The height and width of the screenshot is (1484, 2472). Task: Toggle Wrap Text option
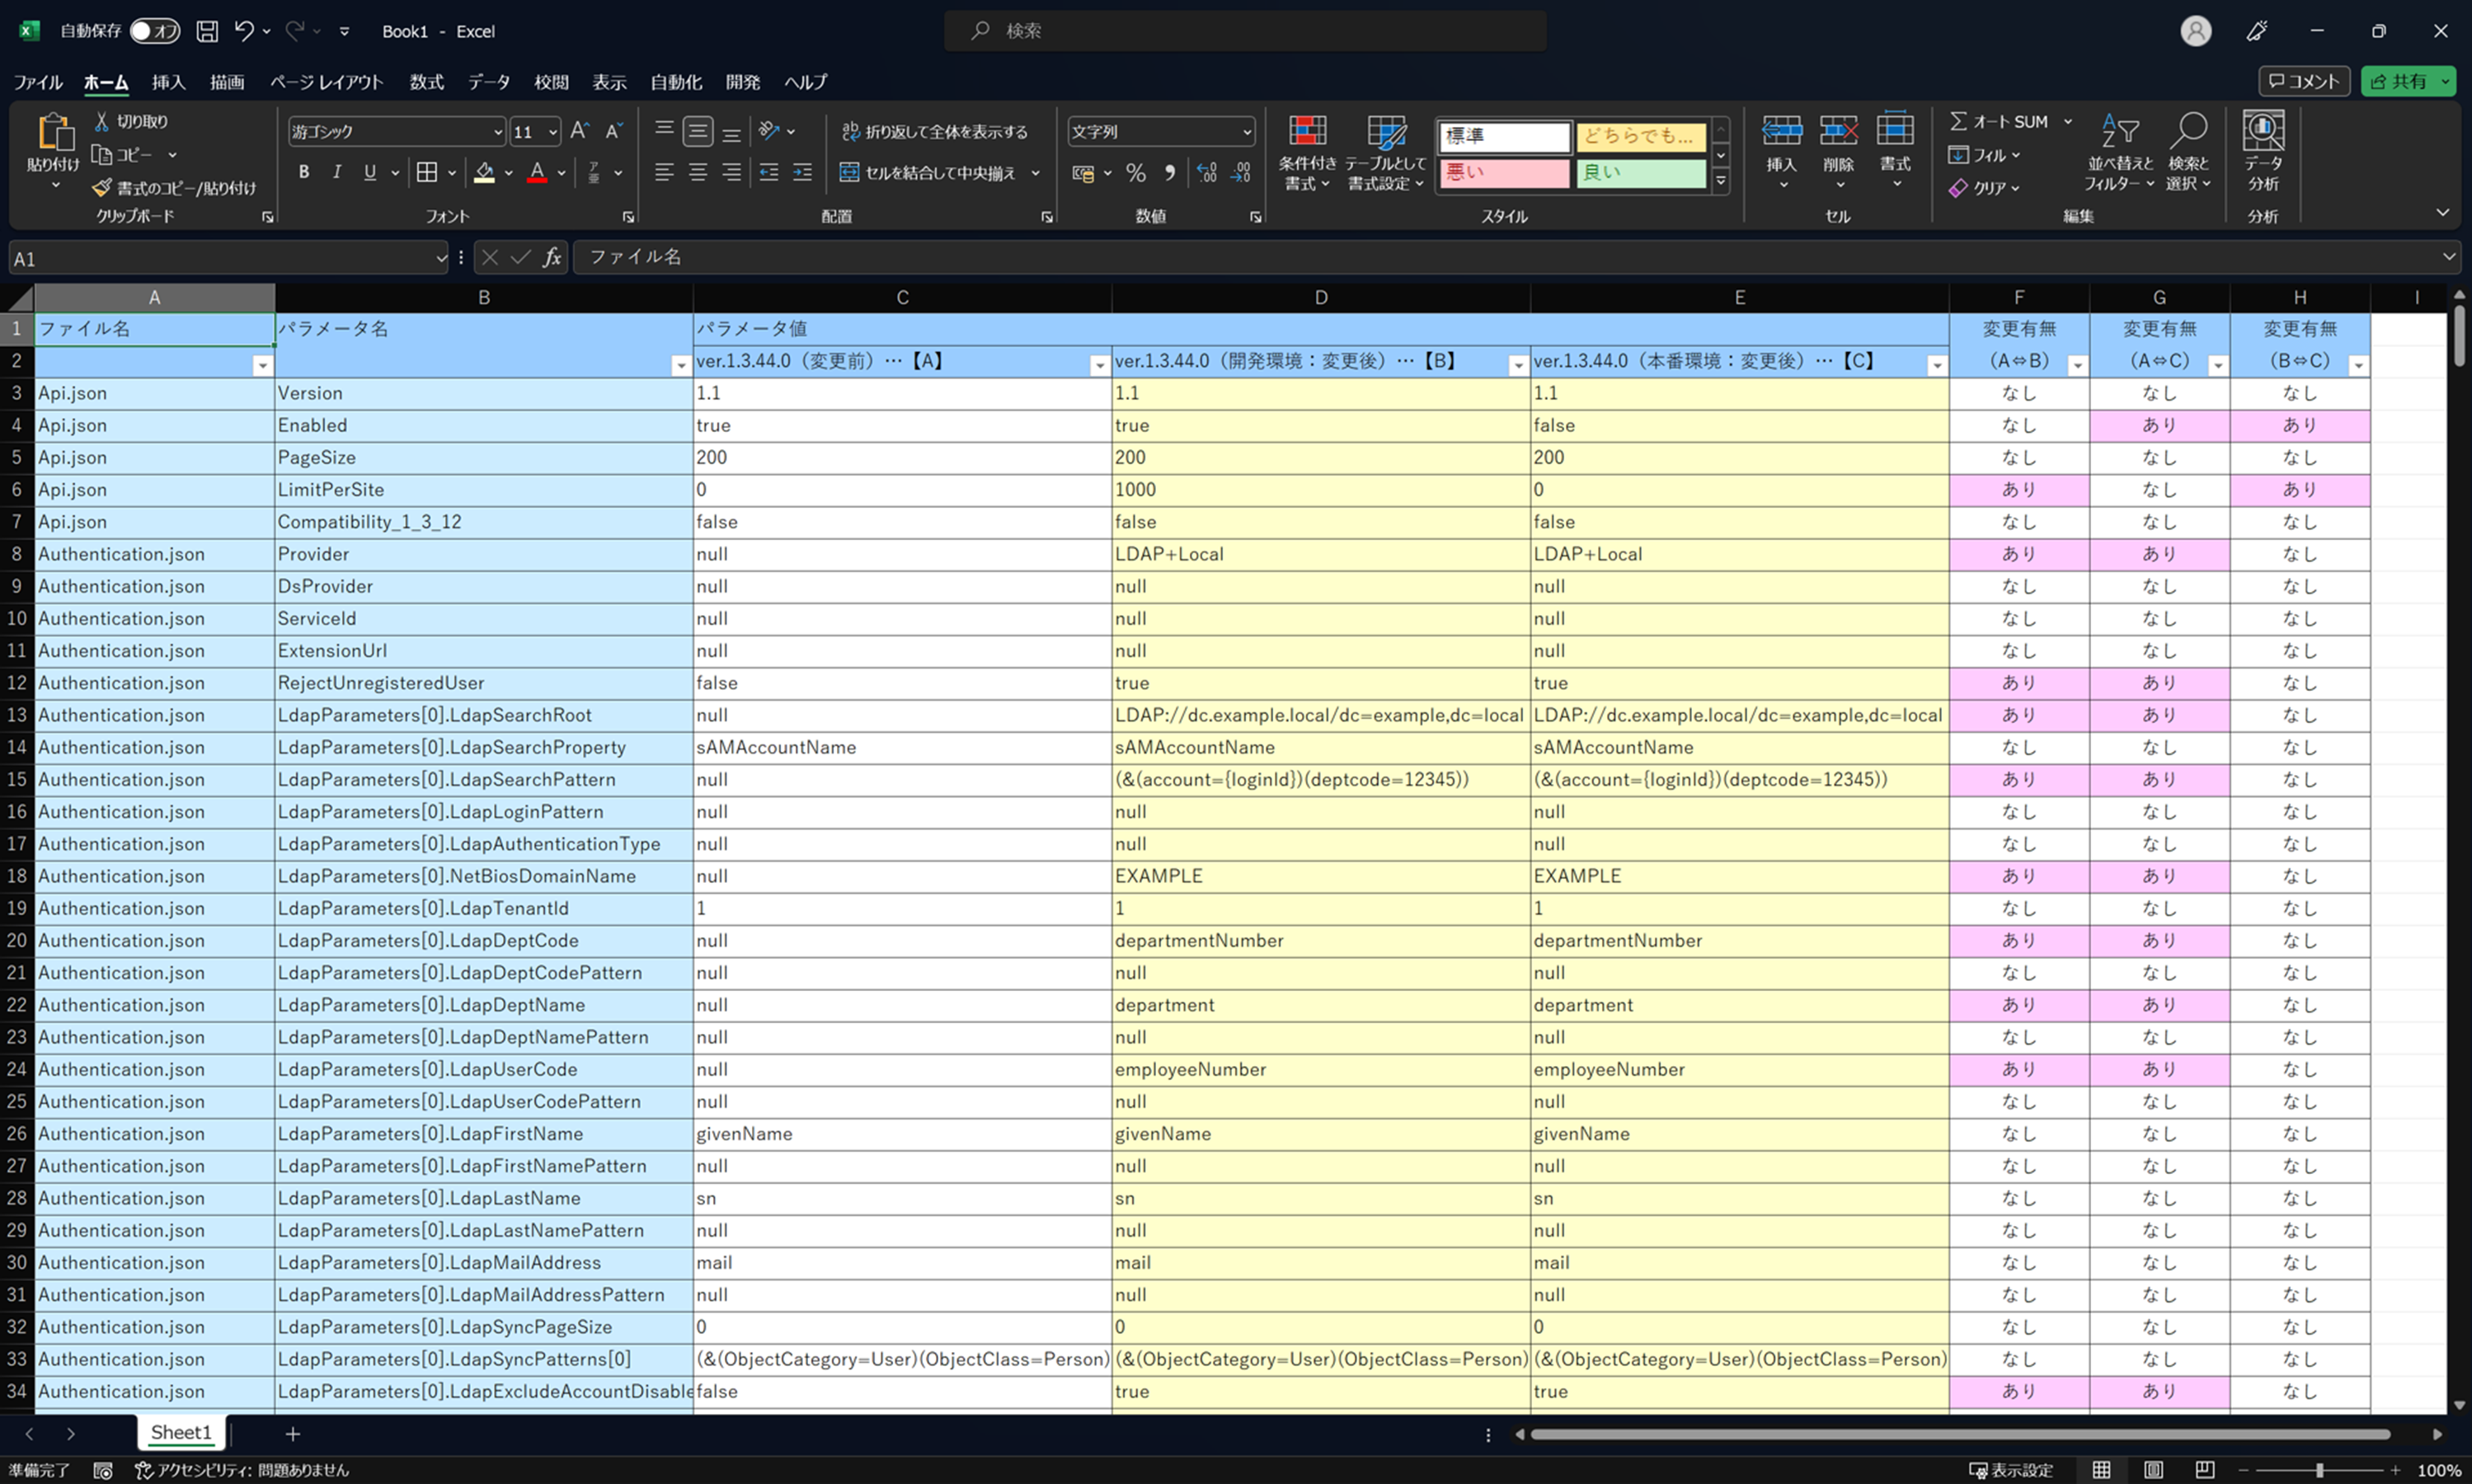[x=934, y=131]
